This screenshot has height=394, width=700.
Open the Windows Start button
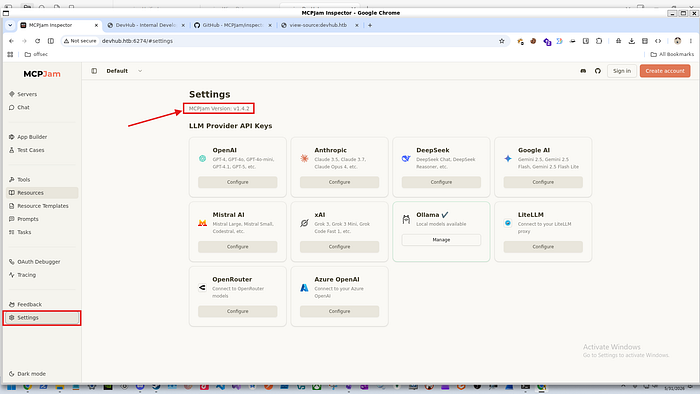tap(11, 388)
